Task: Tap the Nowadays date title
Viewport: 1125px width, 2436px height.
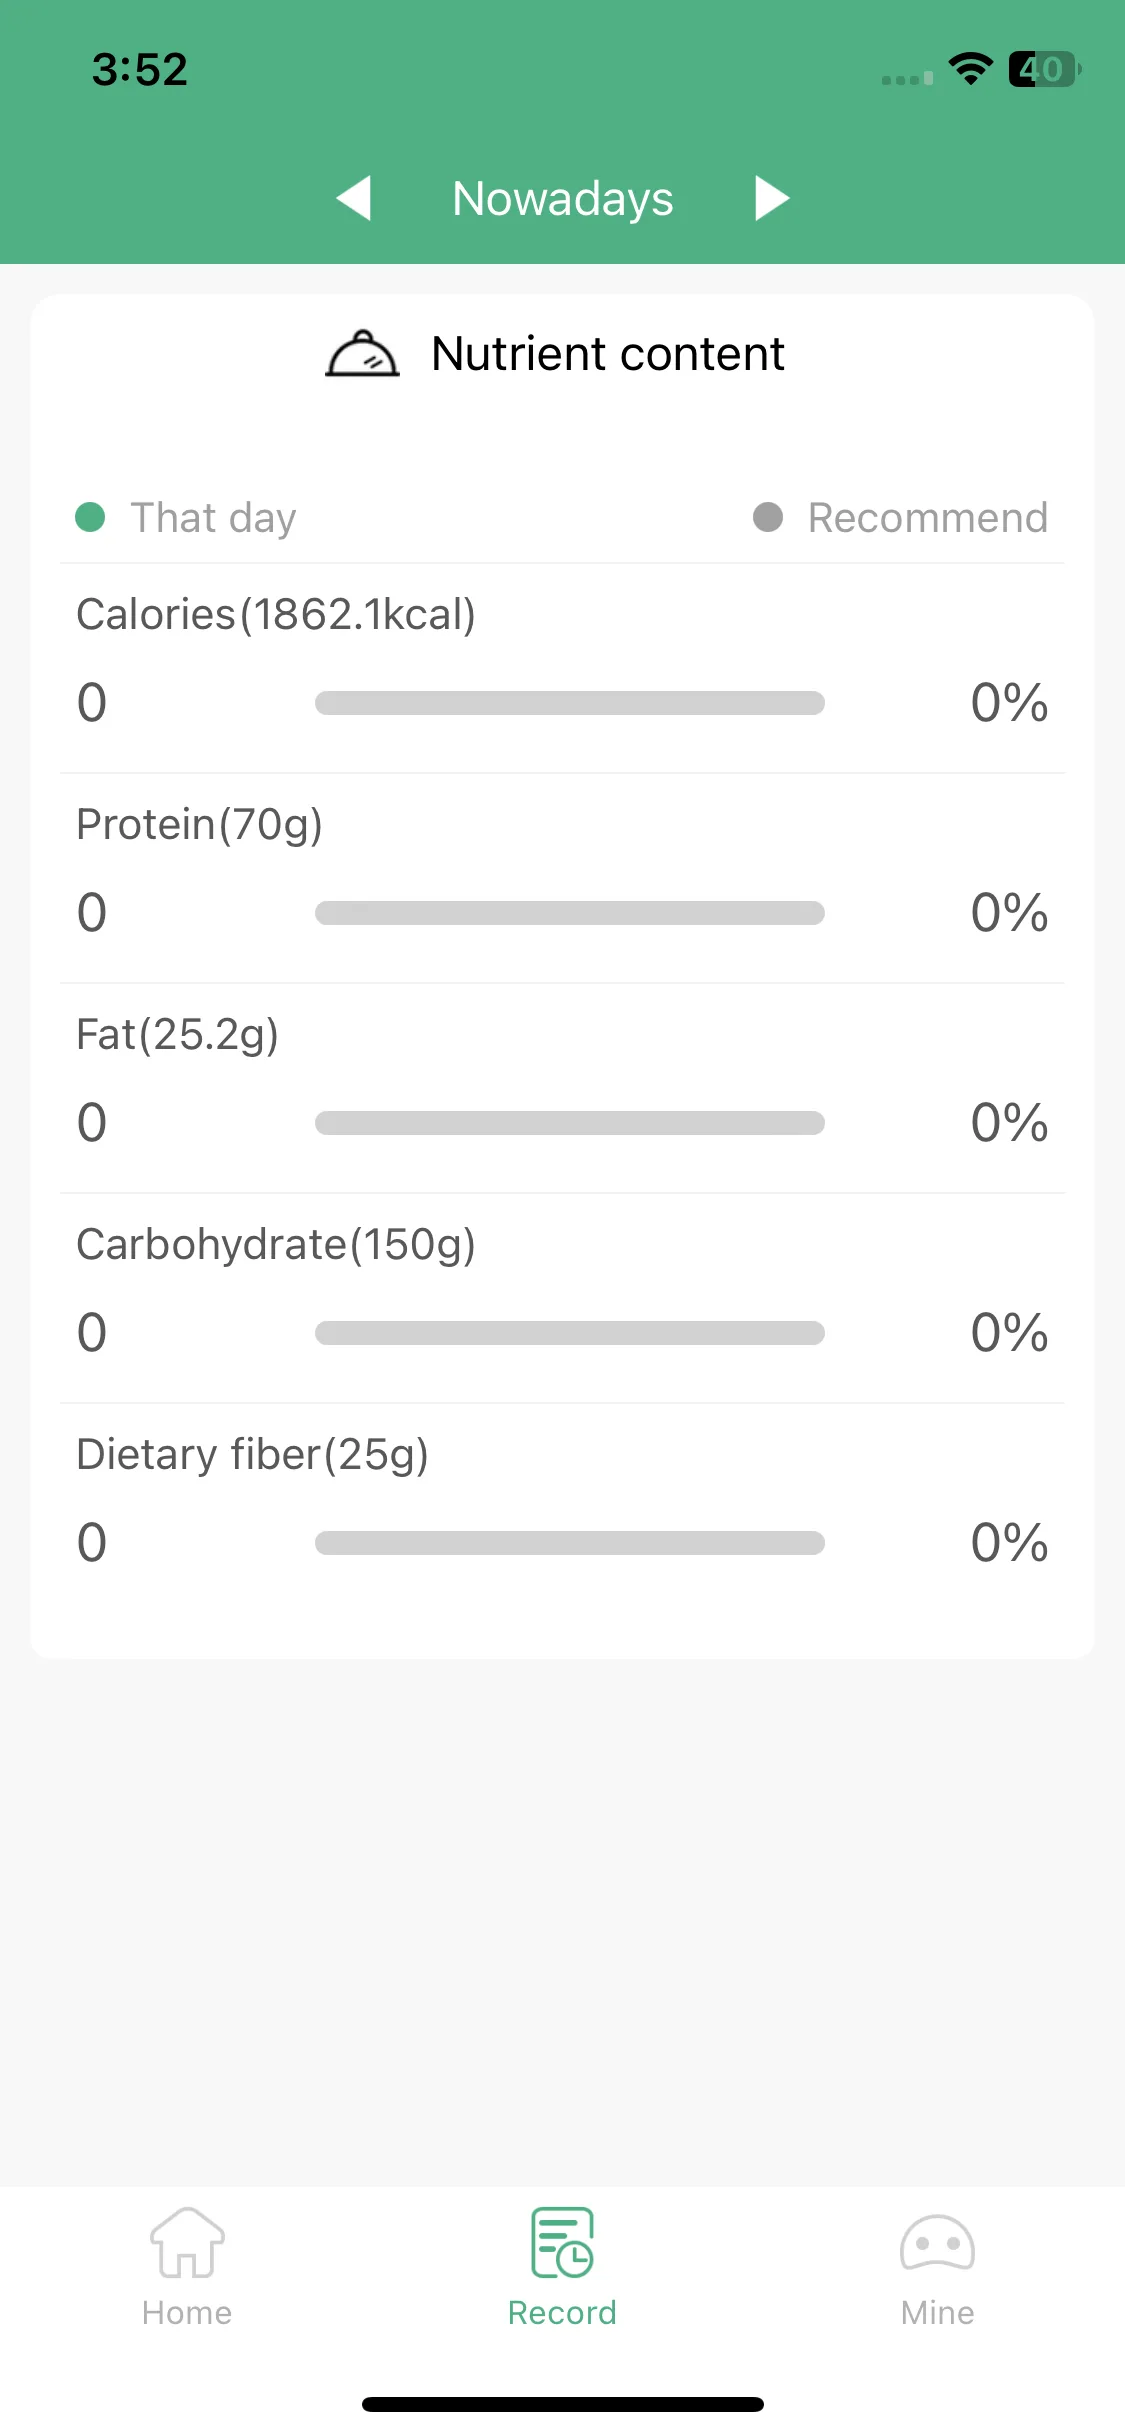Action: (x=563, y=198)
